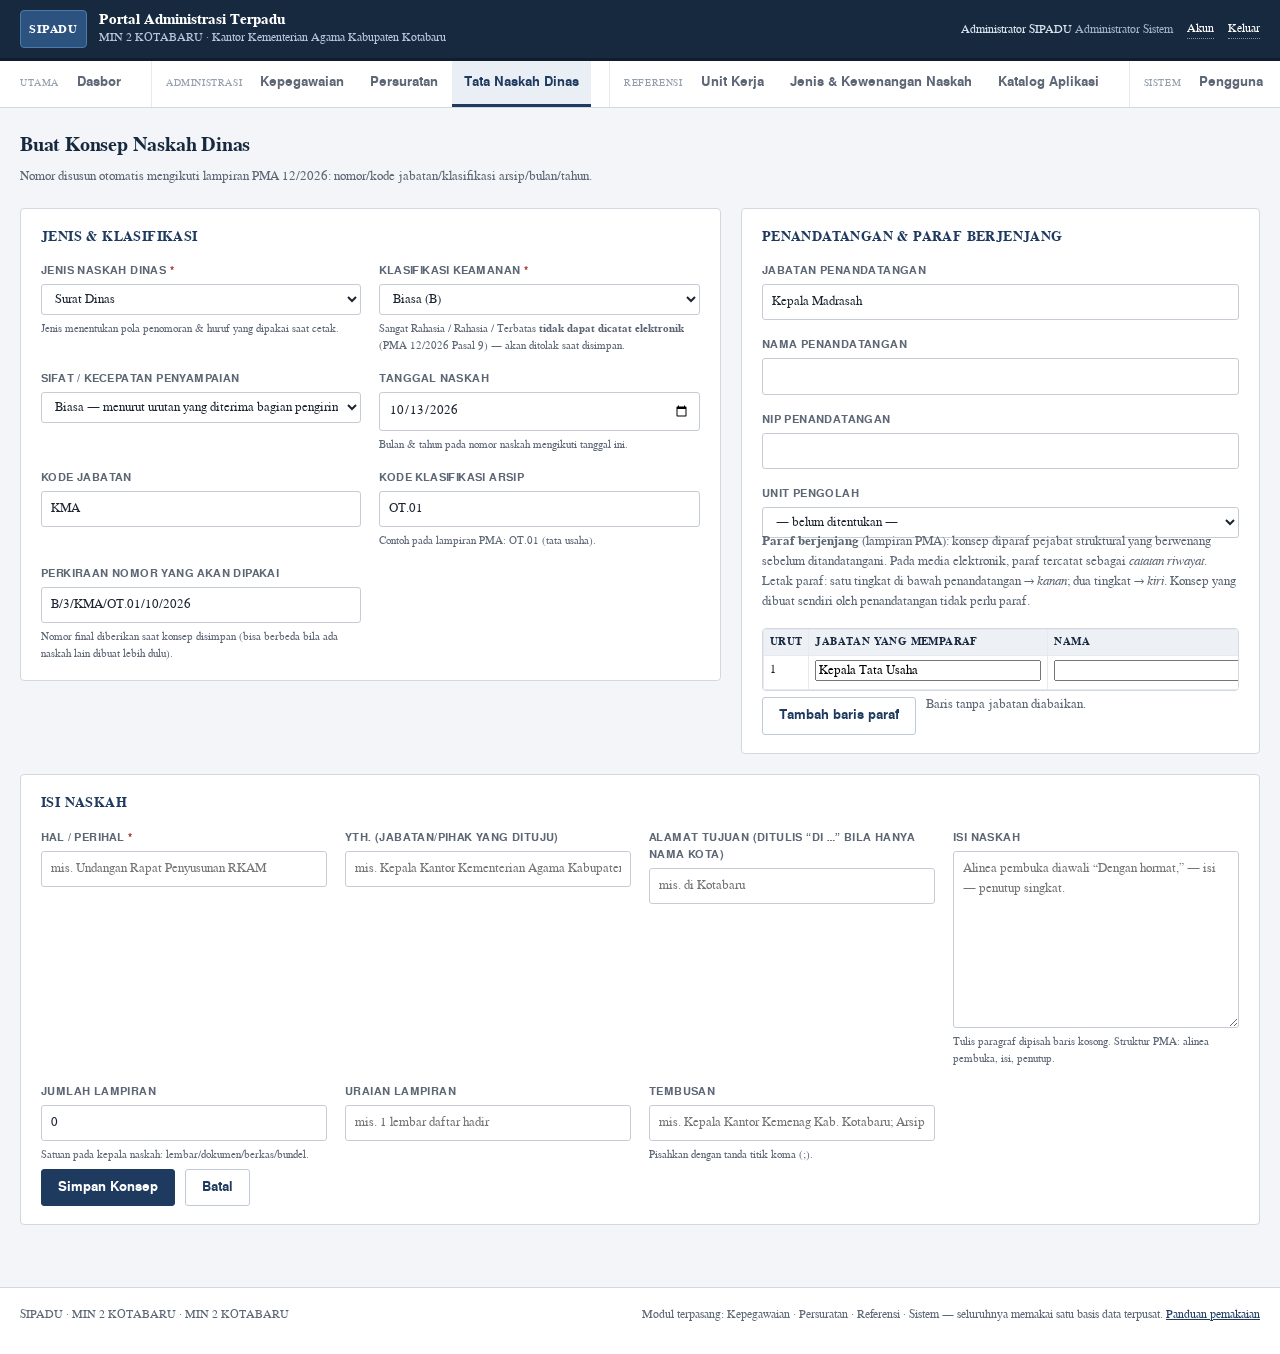This screenshot has height=1354, width=1280.
Task: Click Tambah baris paraf button
Action: (x=839, y=716)
